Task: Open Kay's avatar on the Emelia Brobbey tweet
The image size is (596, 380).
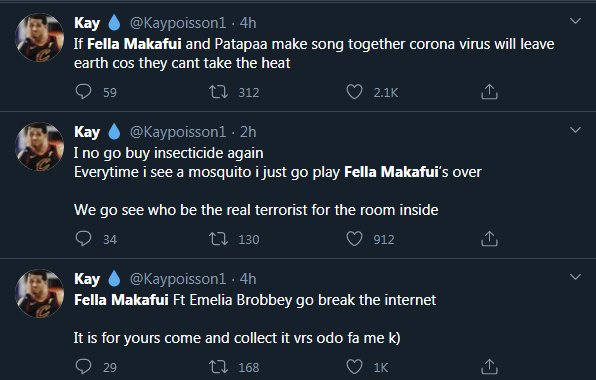Action: coord(40,293)
